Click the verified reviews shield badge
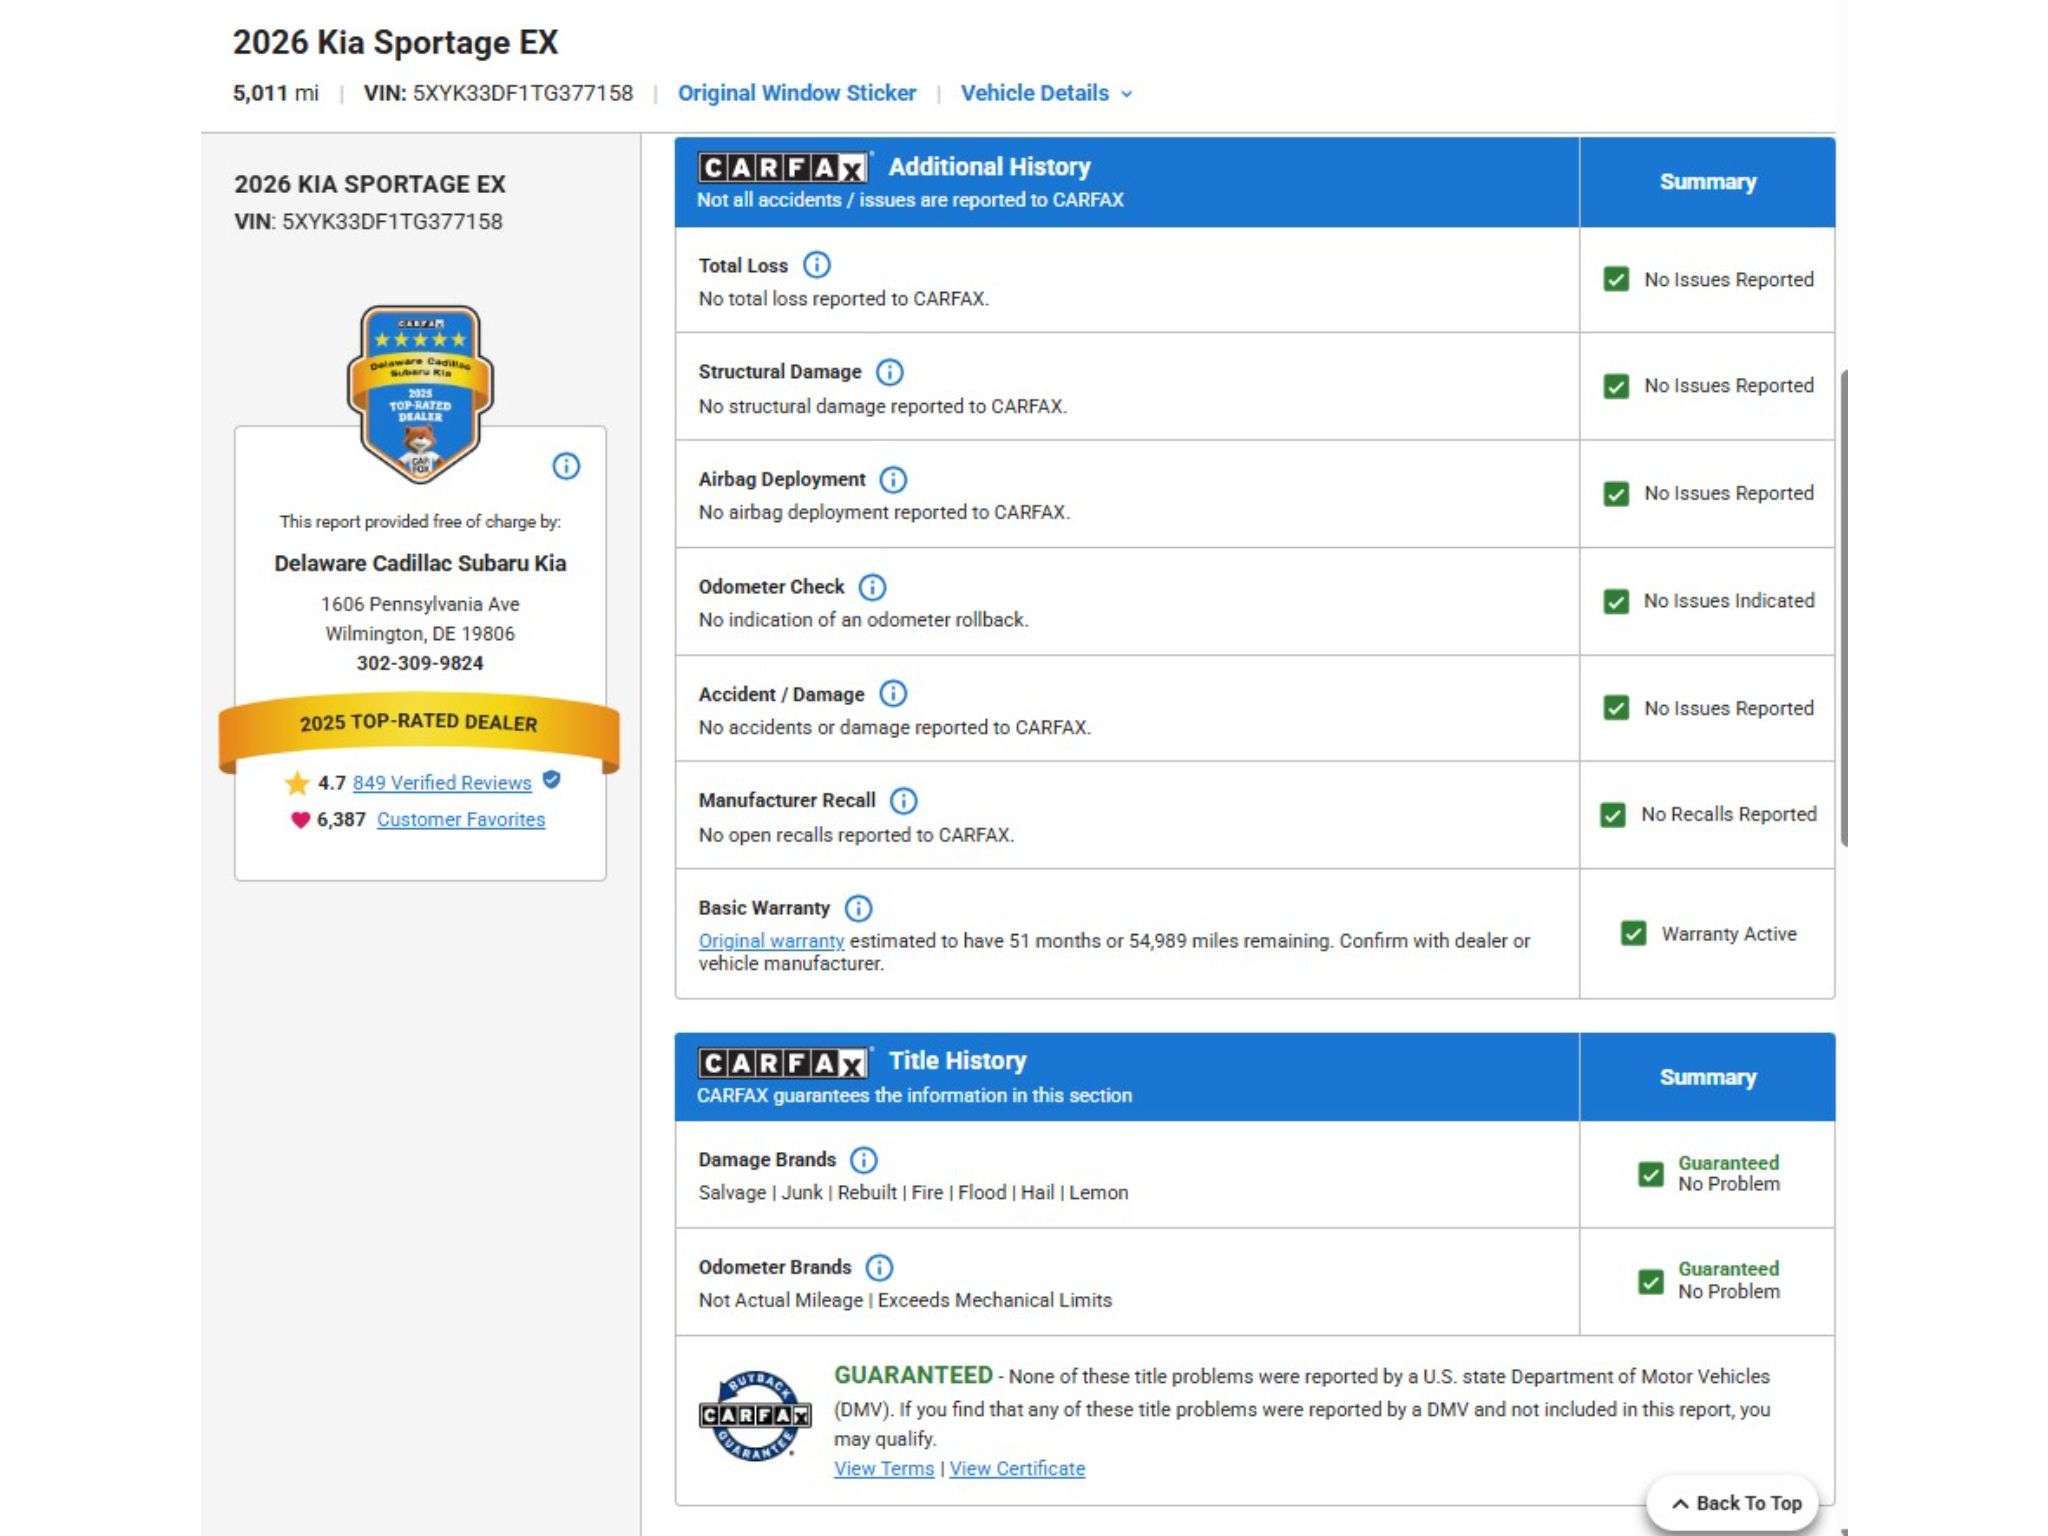 point(551,780)
